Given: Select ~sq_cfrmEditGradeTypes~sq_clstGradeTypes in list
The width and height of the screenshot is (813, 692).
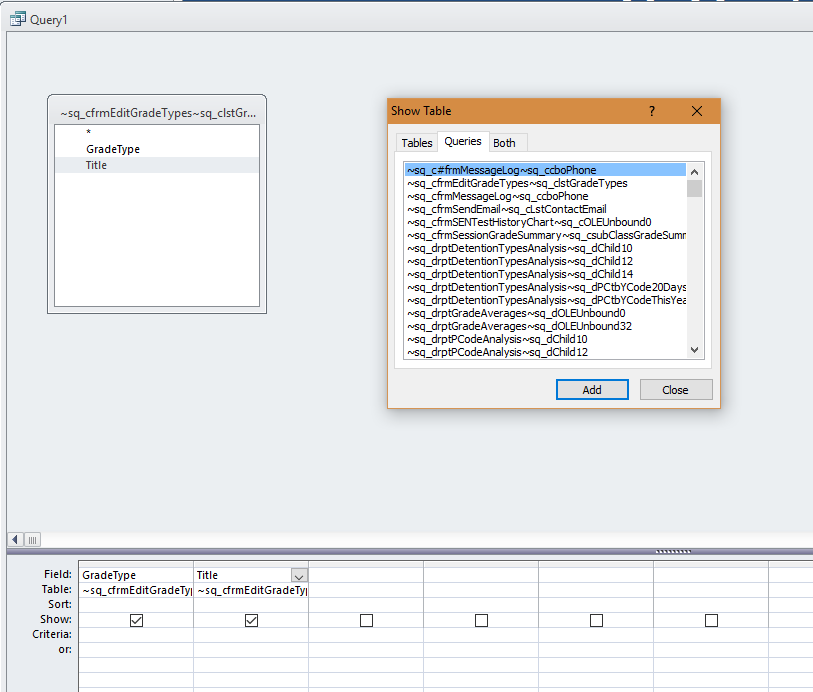Looking at the screenshot, I should coord(545,183).
